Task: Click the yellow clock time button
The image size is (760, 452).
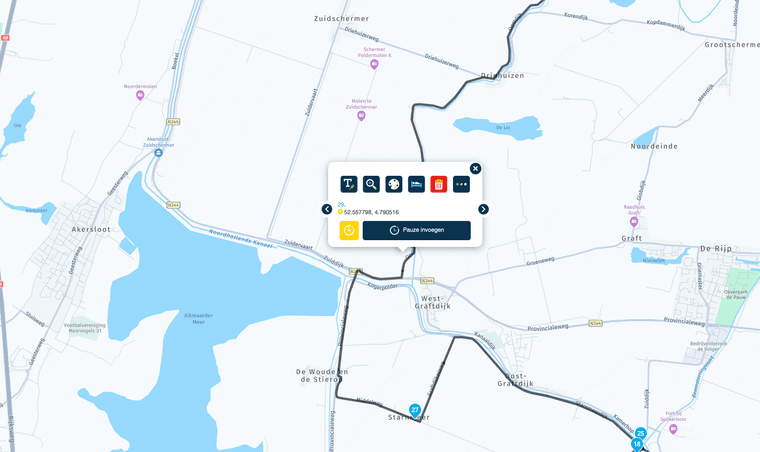Action: [349, 230]
